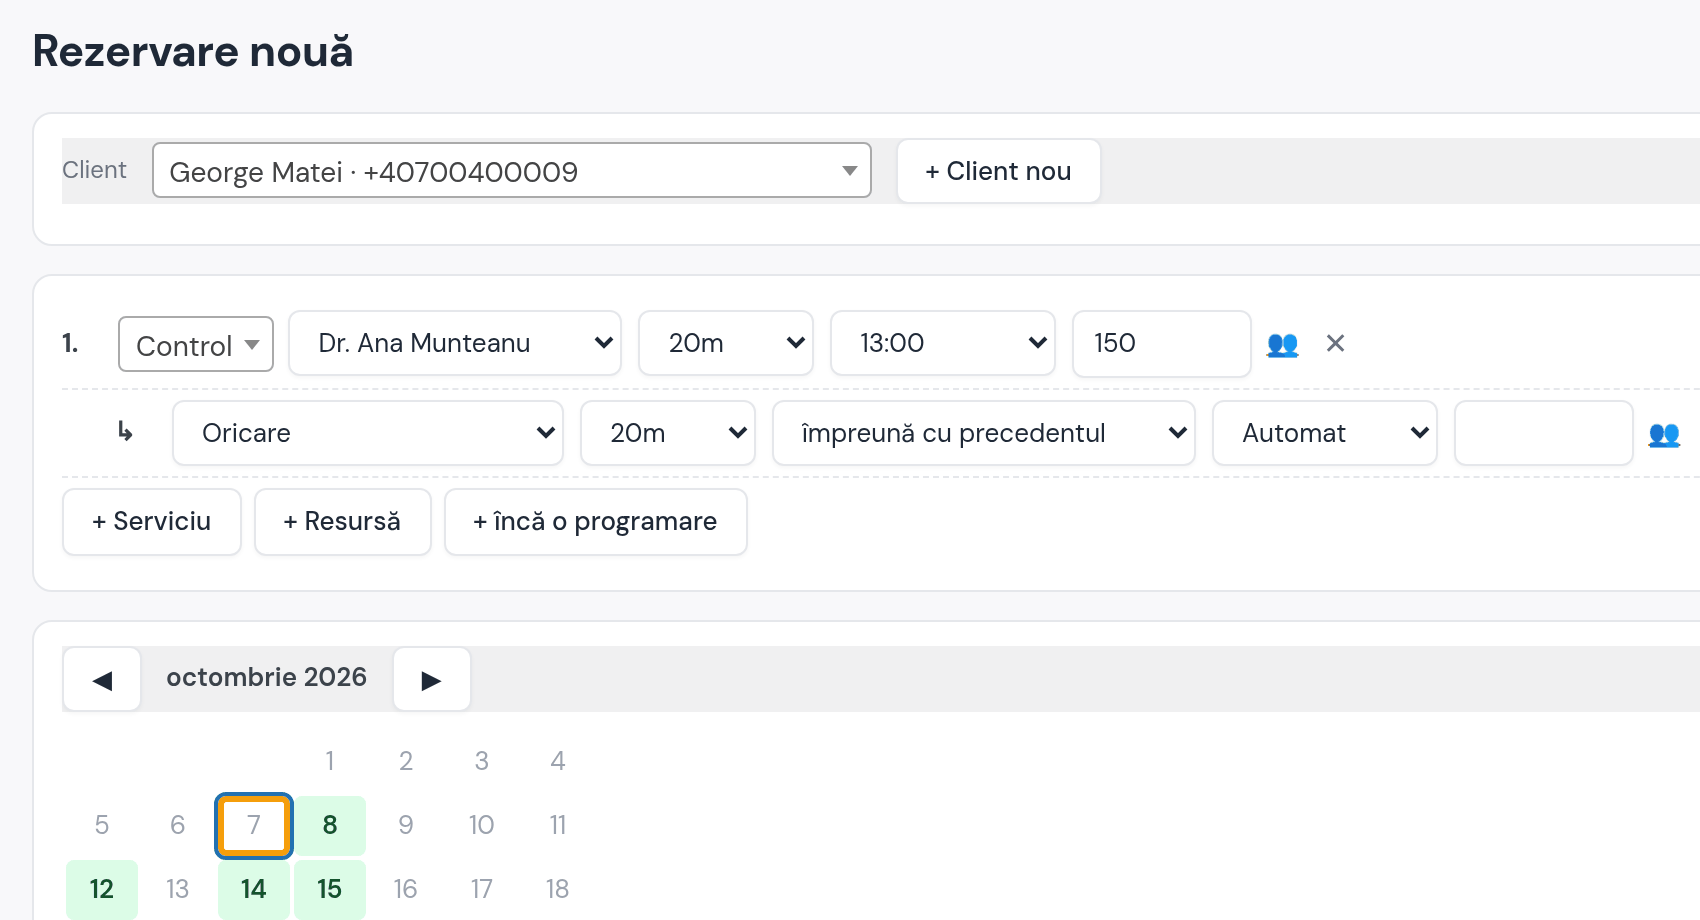Expand the Automat dropdown
The height and width of the screenshot is (920, 1700).
1325,433
